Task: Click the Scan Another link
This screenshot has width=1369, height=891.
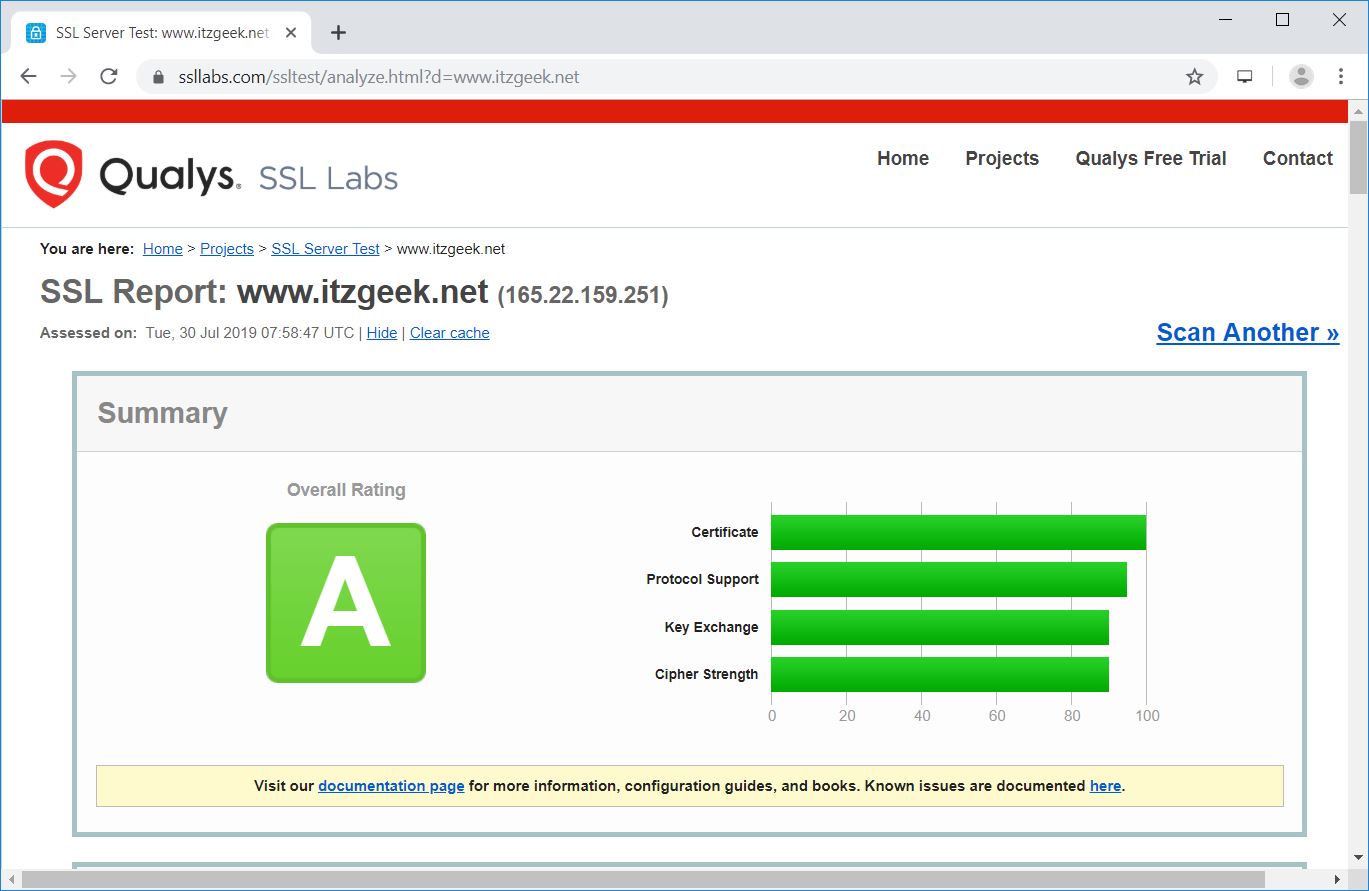Action: [1246, 332]
